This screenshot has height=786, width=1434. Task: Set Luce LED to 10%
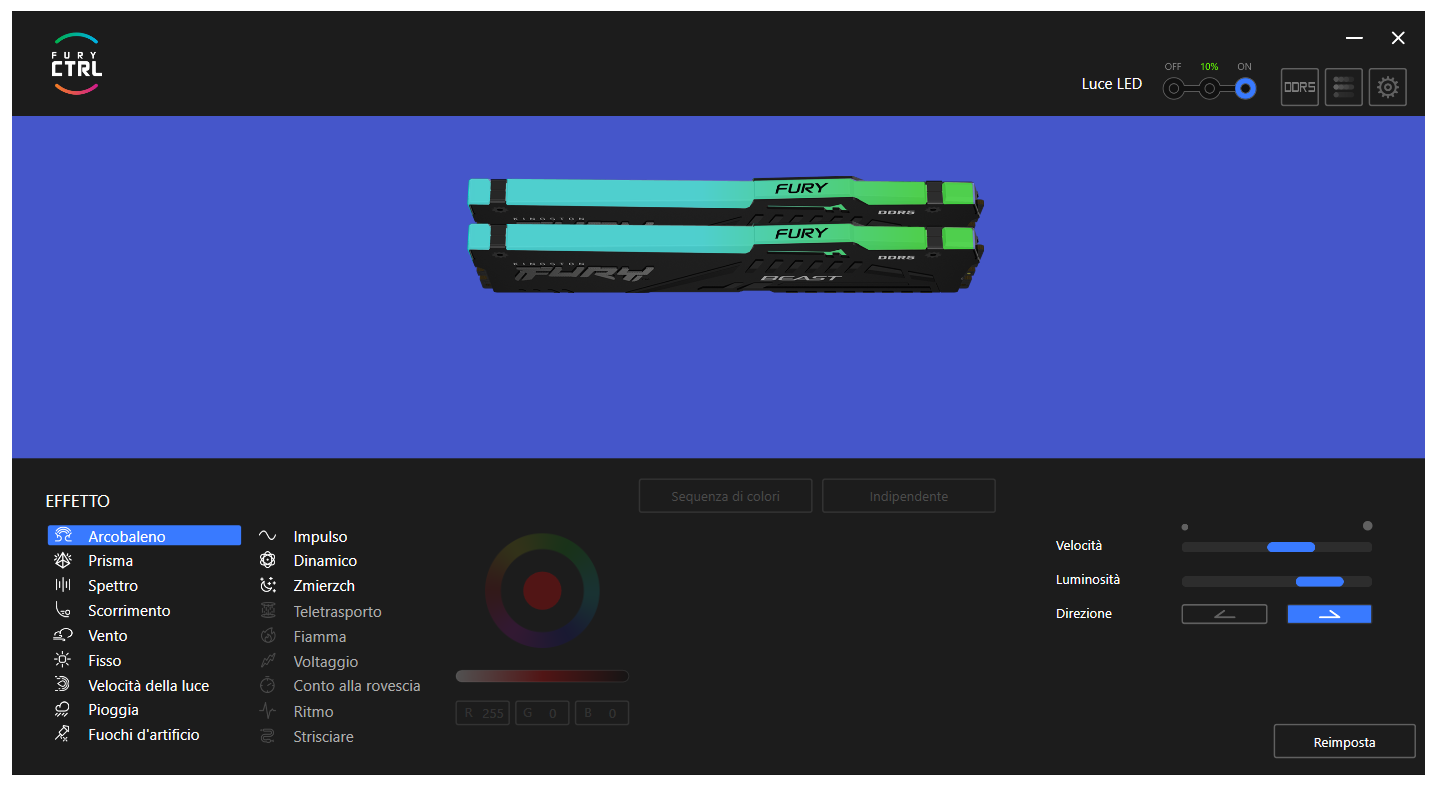coord(1209,89)
